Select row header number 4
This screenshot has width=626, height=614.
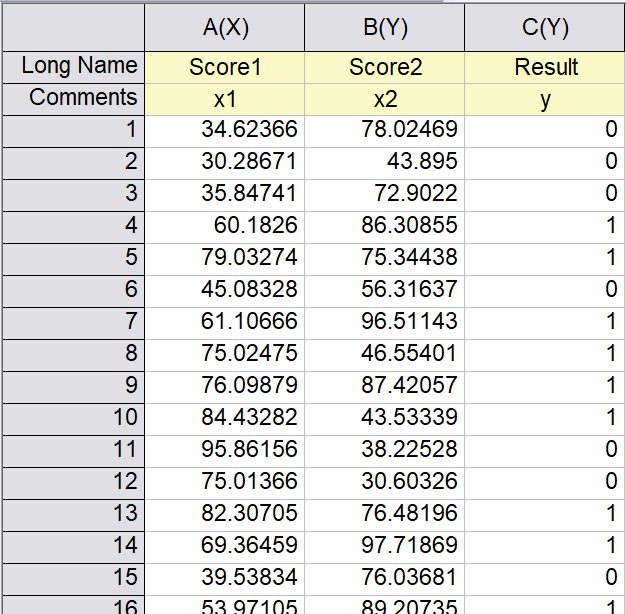point(73,227)
